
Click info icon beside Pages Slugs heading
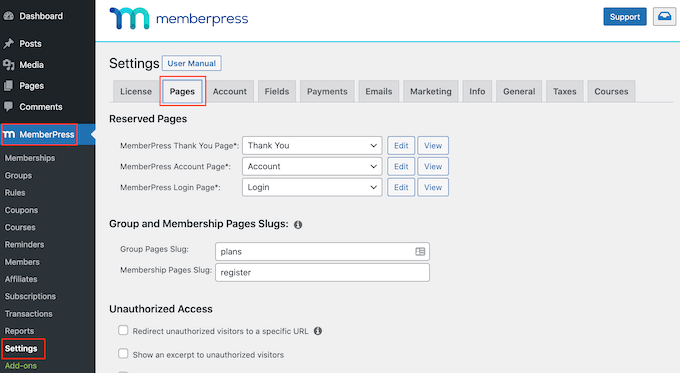[x=298, y=225]
